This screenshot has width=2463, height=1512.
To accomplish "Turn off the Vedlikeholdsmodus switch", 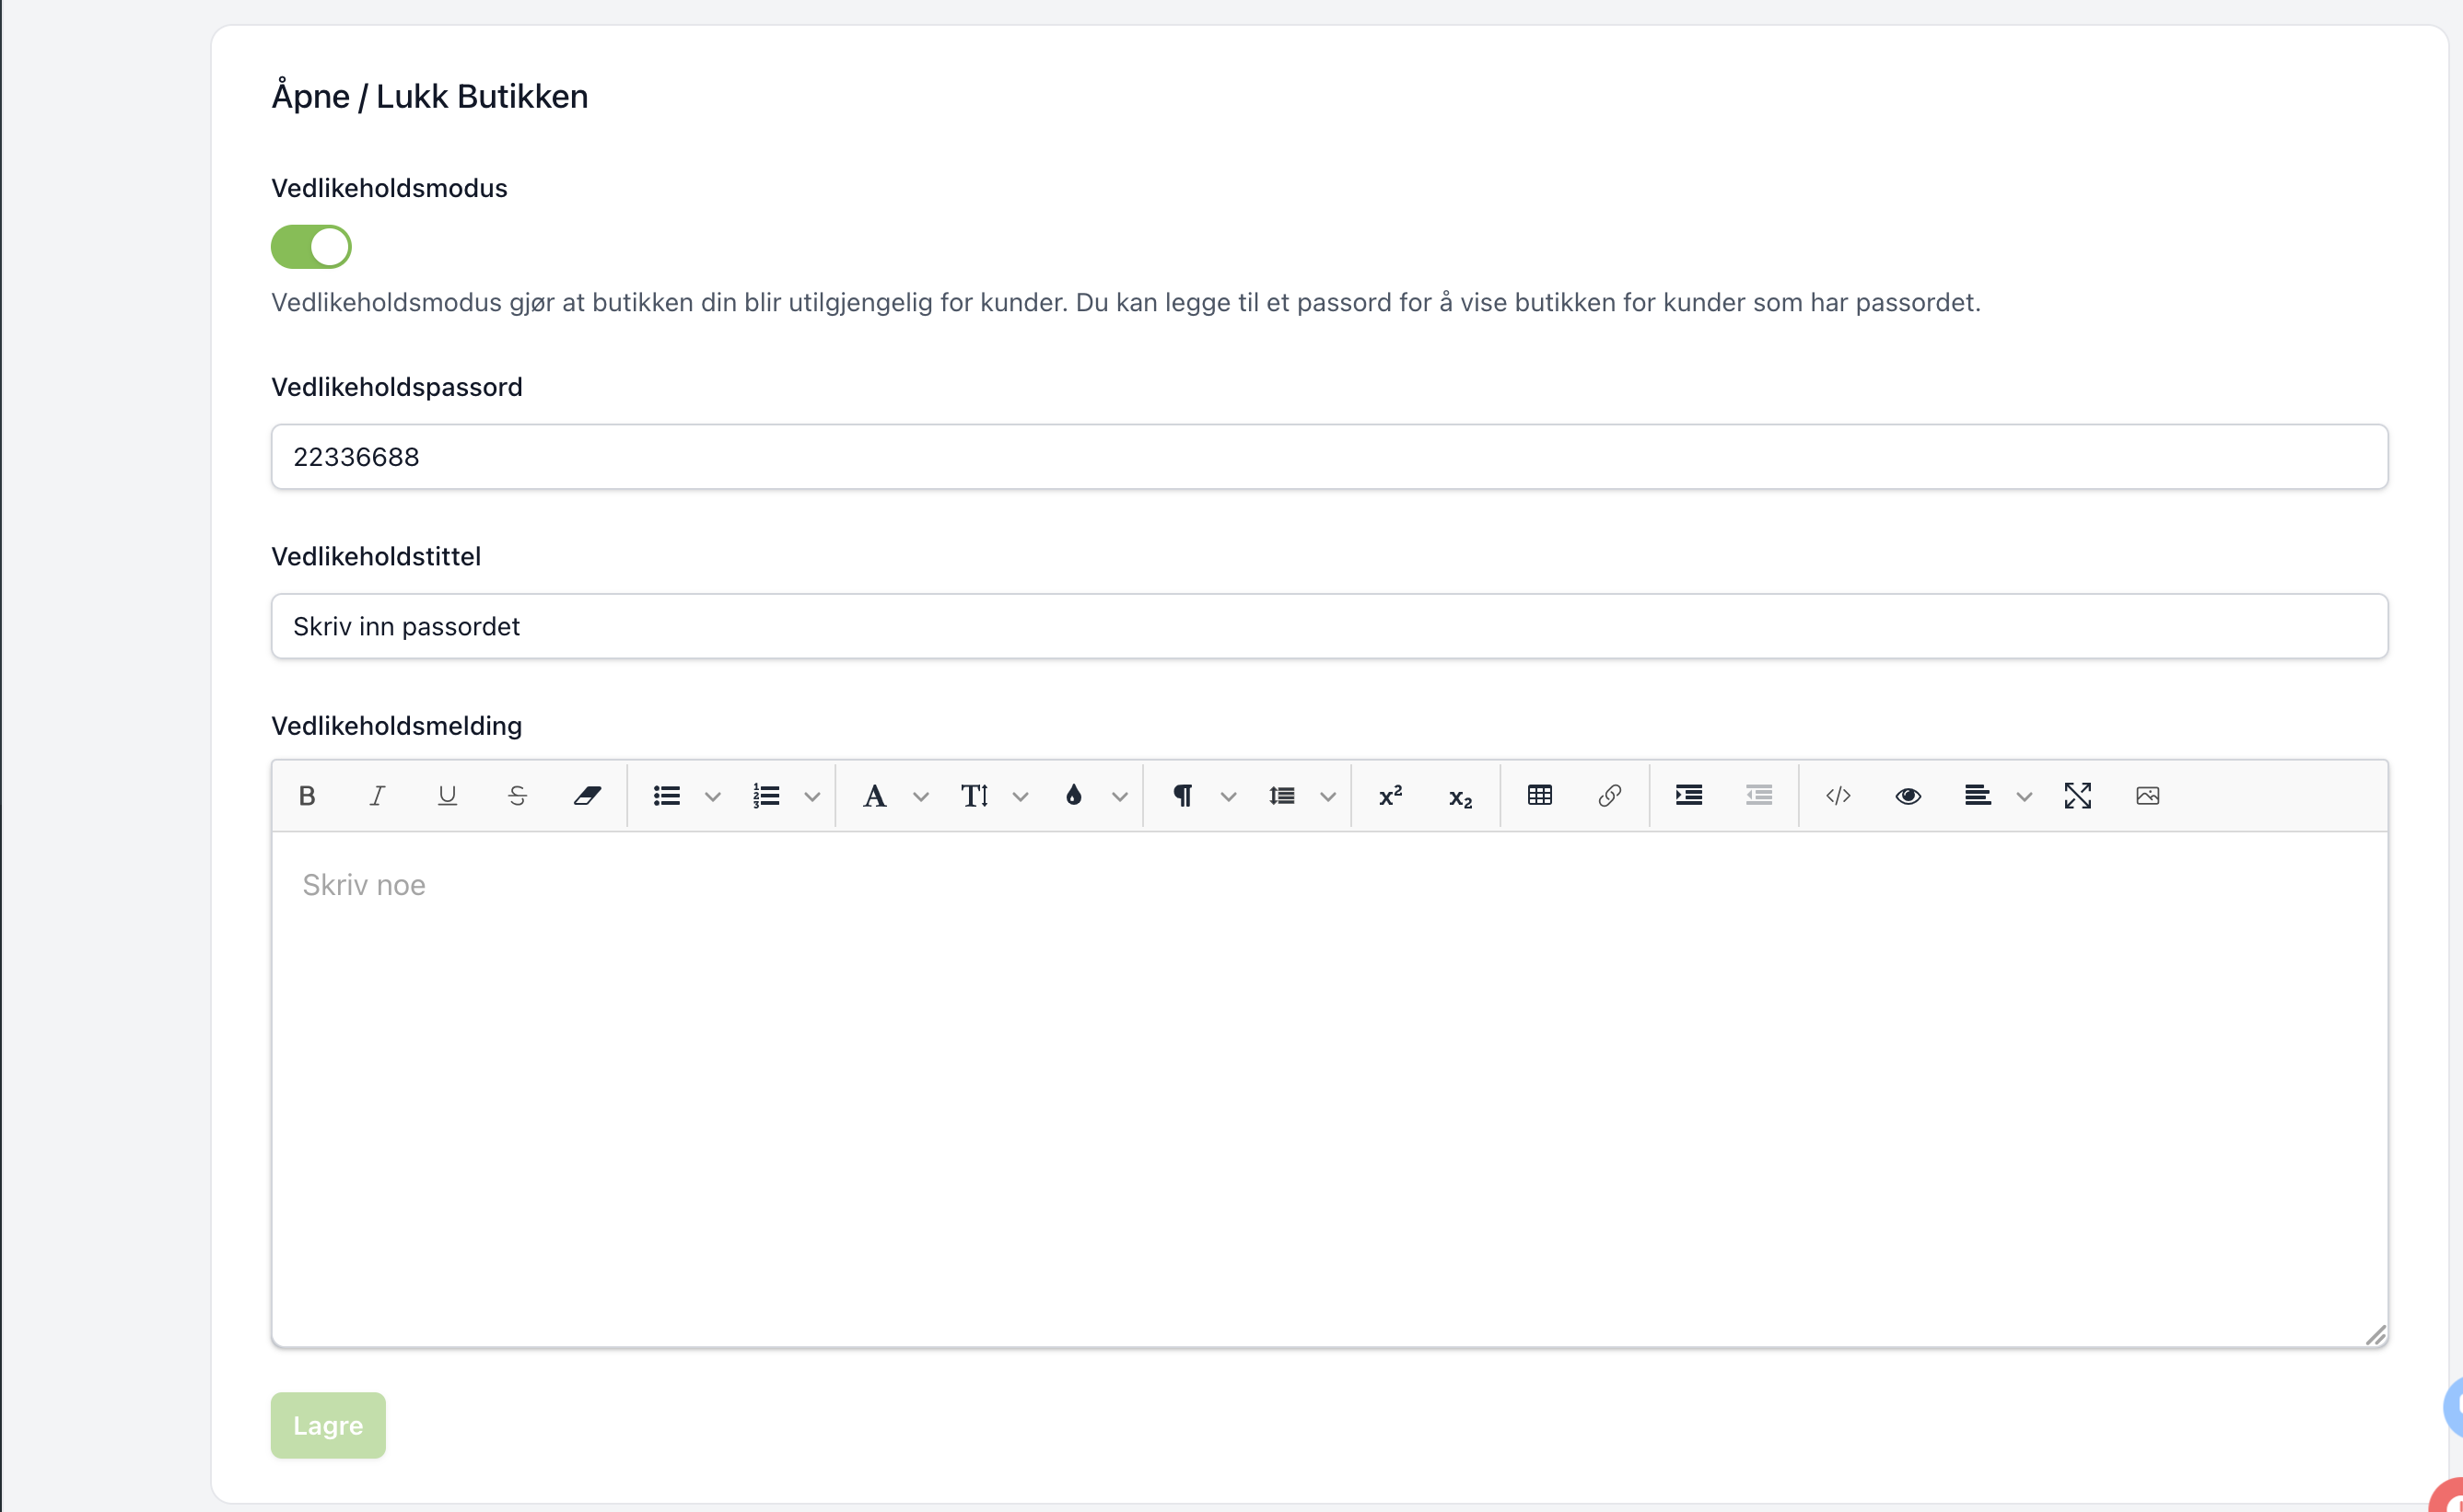I will tap(311, 247).
